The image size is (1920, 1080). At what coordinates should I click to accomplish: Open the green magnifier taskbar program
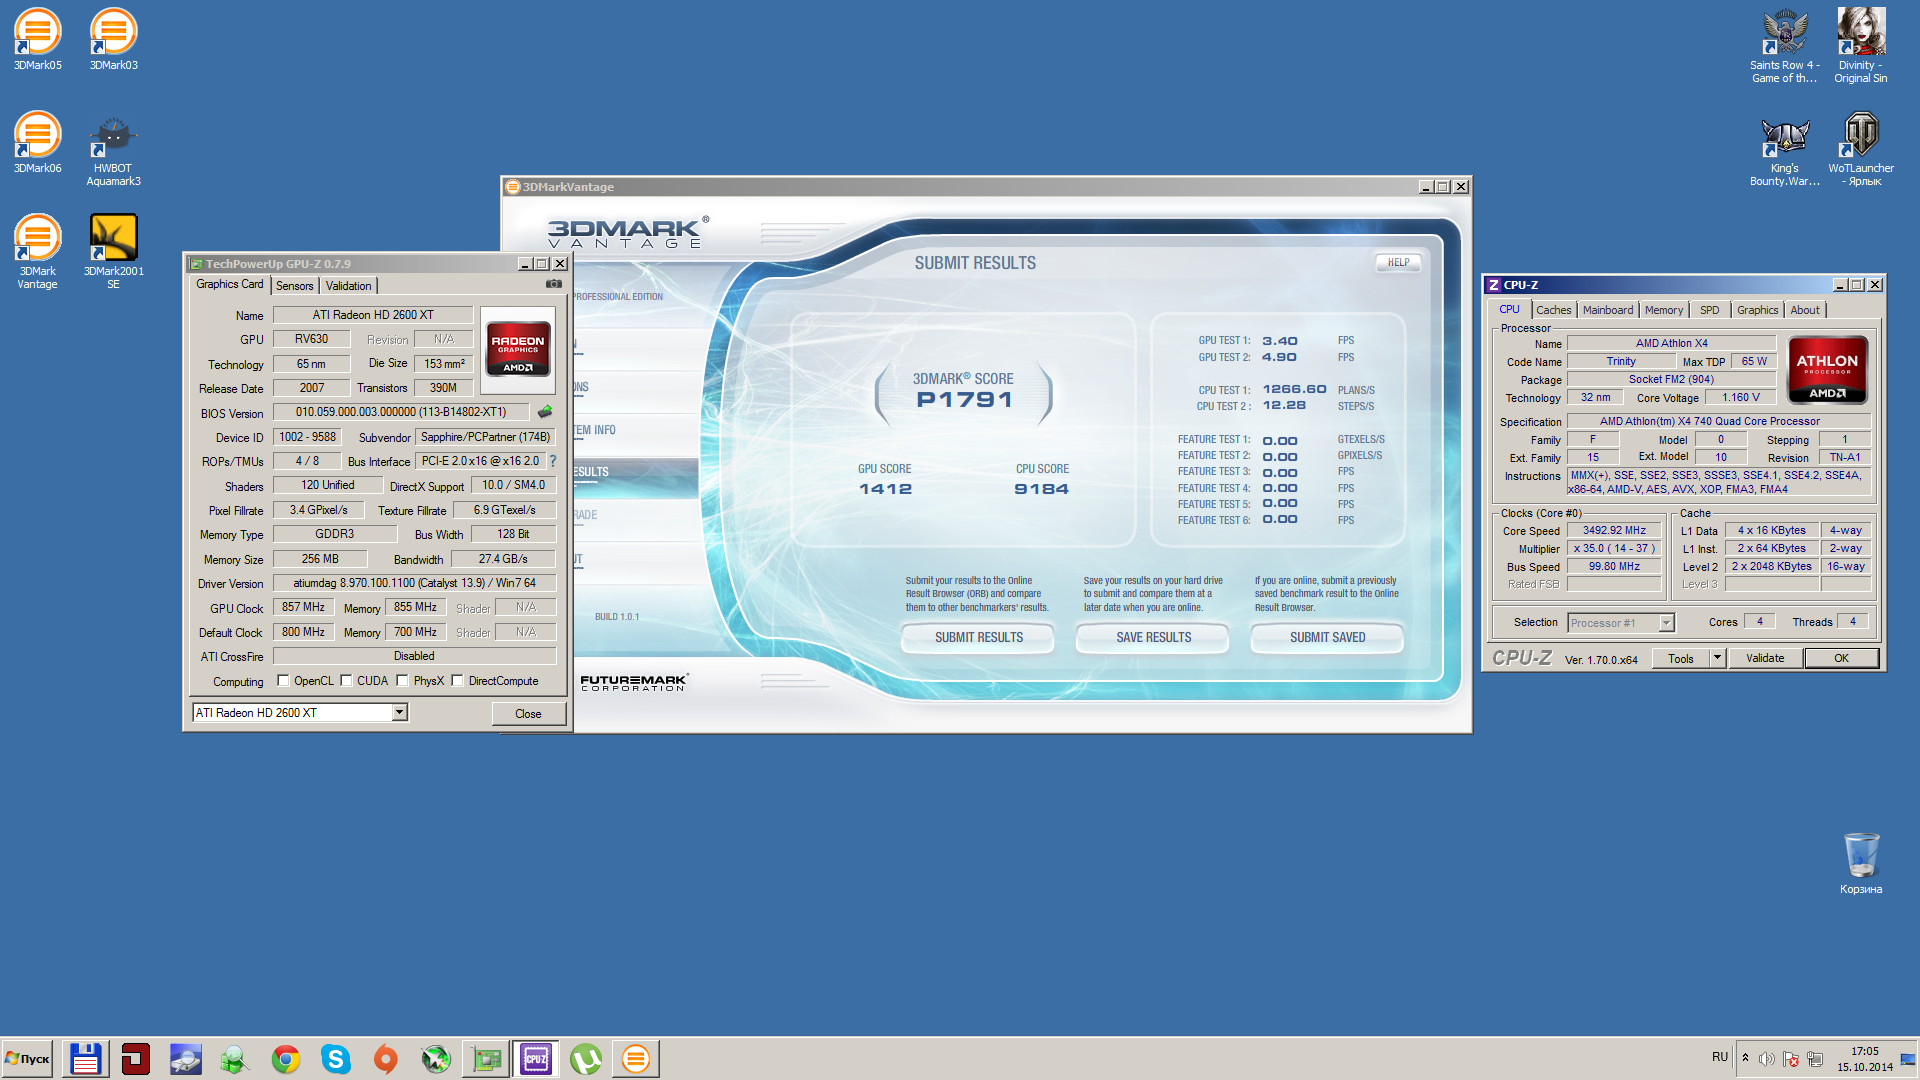tap(235, 1058)
